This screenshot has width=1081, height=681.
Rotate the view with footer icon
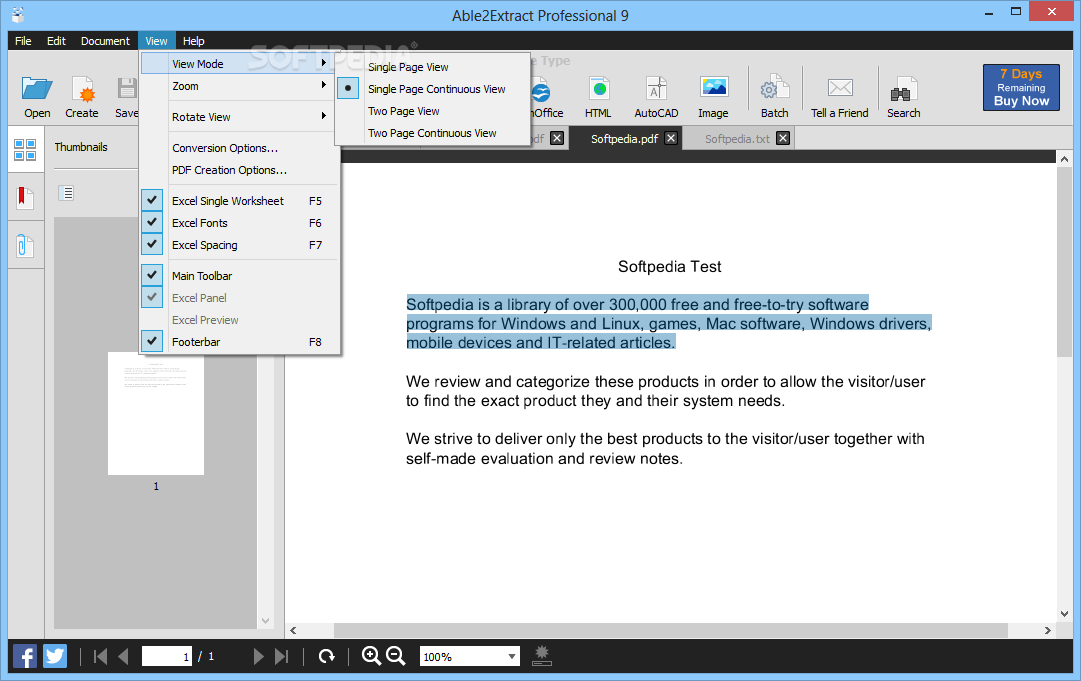[x=327, y=656]
